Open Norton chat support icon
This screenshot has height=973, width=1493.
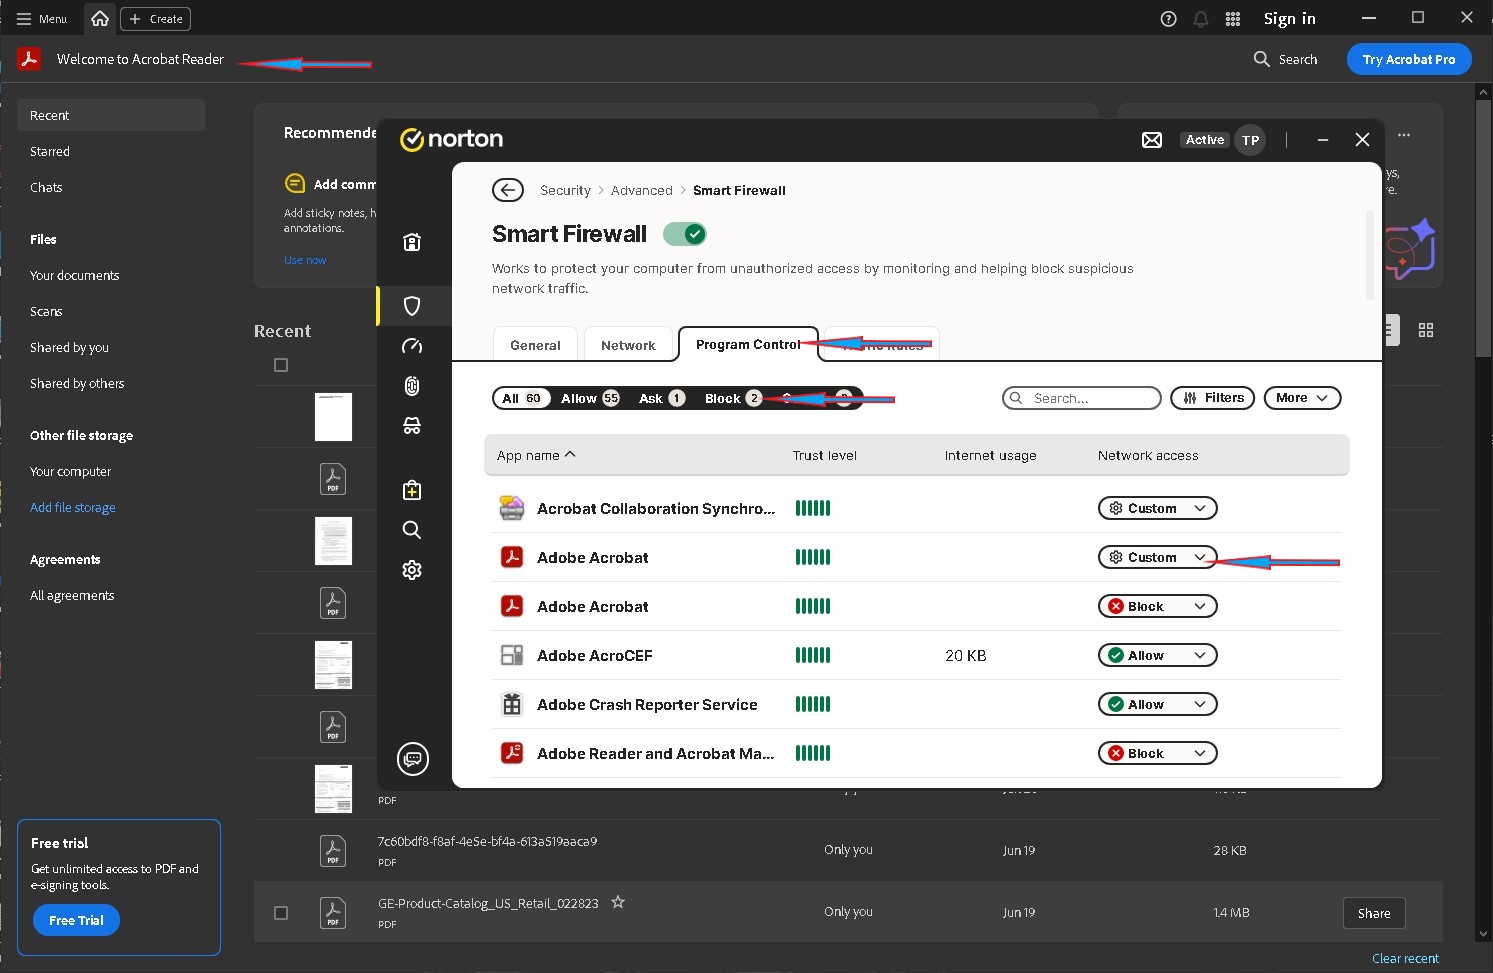pos(412,759)
